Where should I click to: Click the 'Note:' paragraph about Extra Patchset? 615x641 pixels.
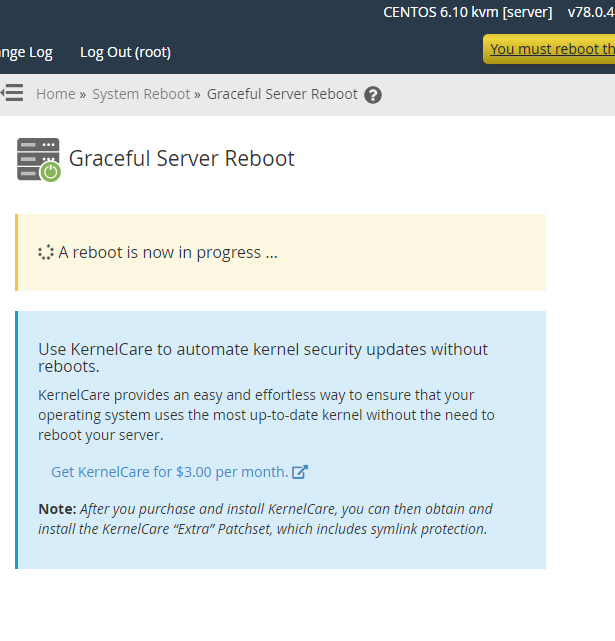tap(265, 519)
